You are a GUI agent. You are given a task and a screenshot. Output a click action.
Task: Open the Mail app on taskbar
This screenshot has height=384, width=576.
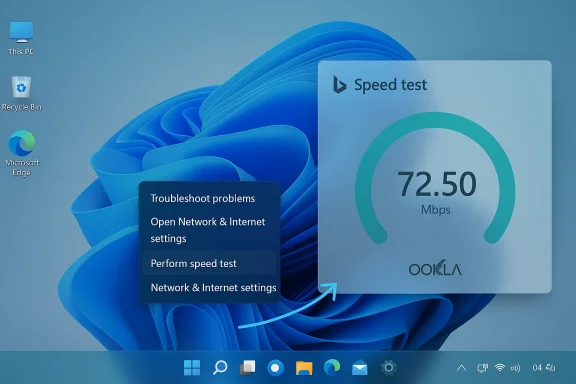360,367
